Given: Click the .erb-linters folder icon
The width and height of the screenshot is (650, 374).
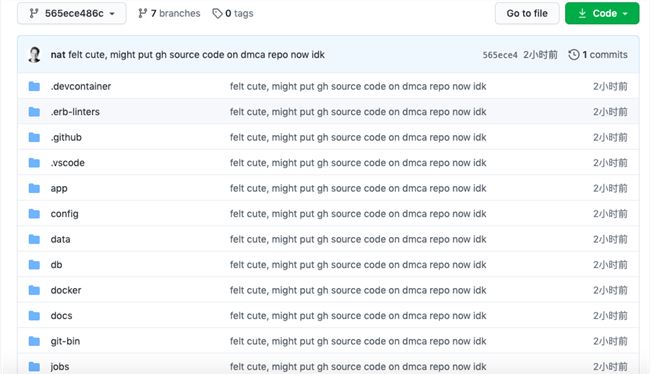Looking at the screenshot, I should [x=34, y=112].
